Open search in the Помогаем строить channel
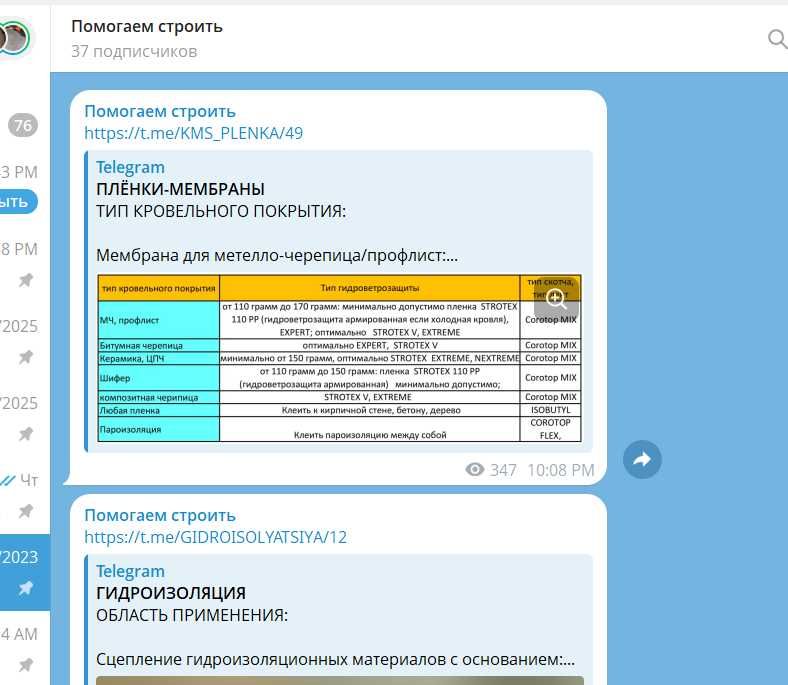This screenshot has height=685, width=788. (778, 38)
